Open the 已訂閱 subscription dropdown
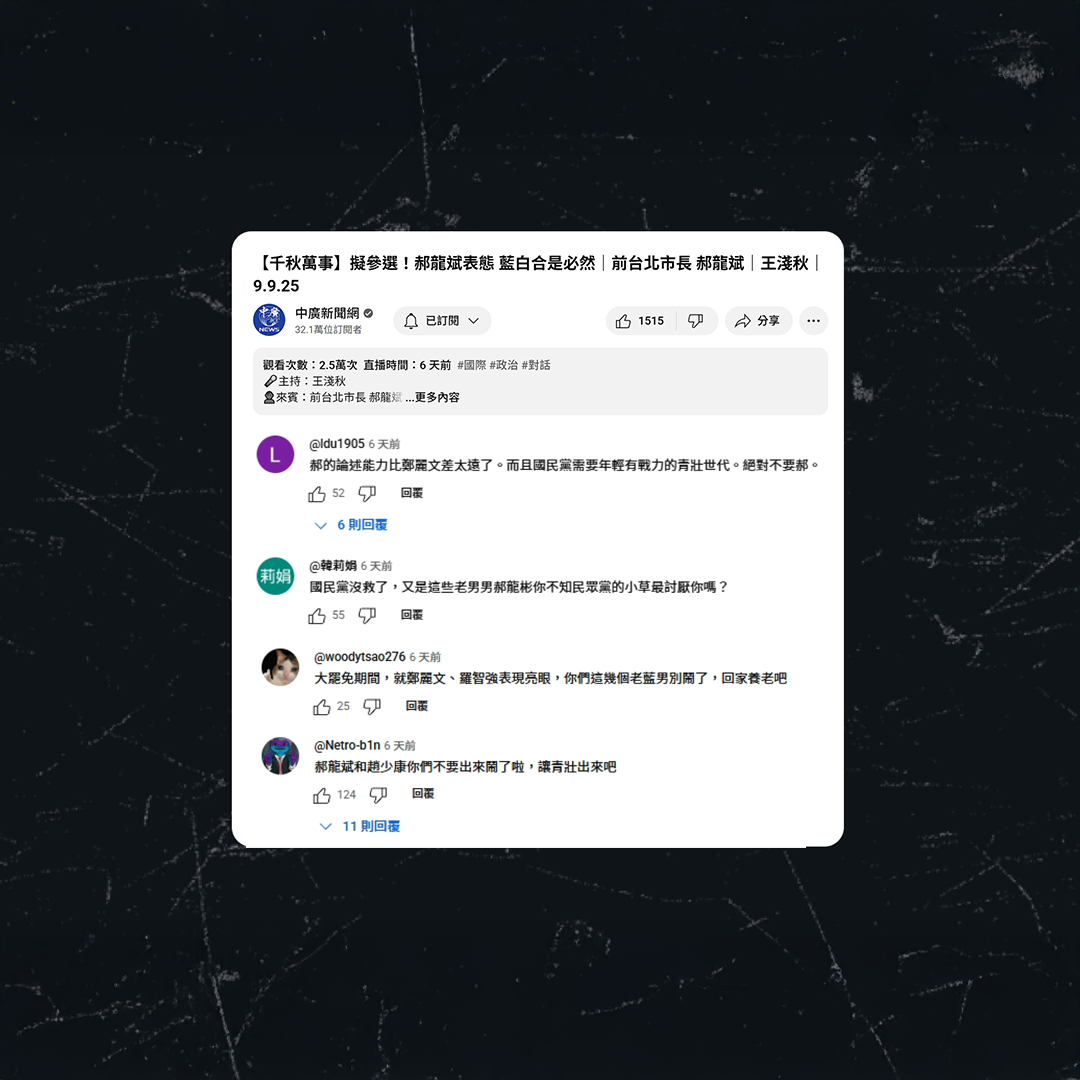Viewport: 1080px width, 1080px height. point(442,321)
